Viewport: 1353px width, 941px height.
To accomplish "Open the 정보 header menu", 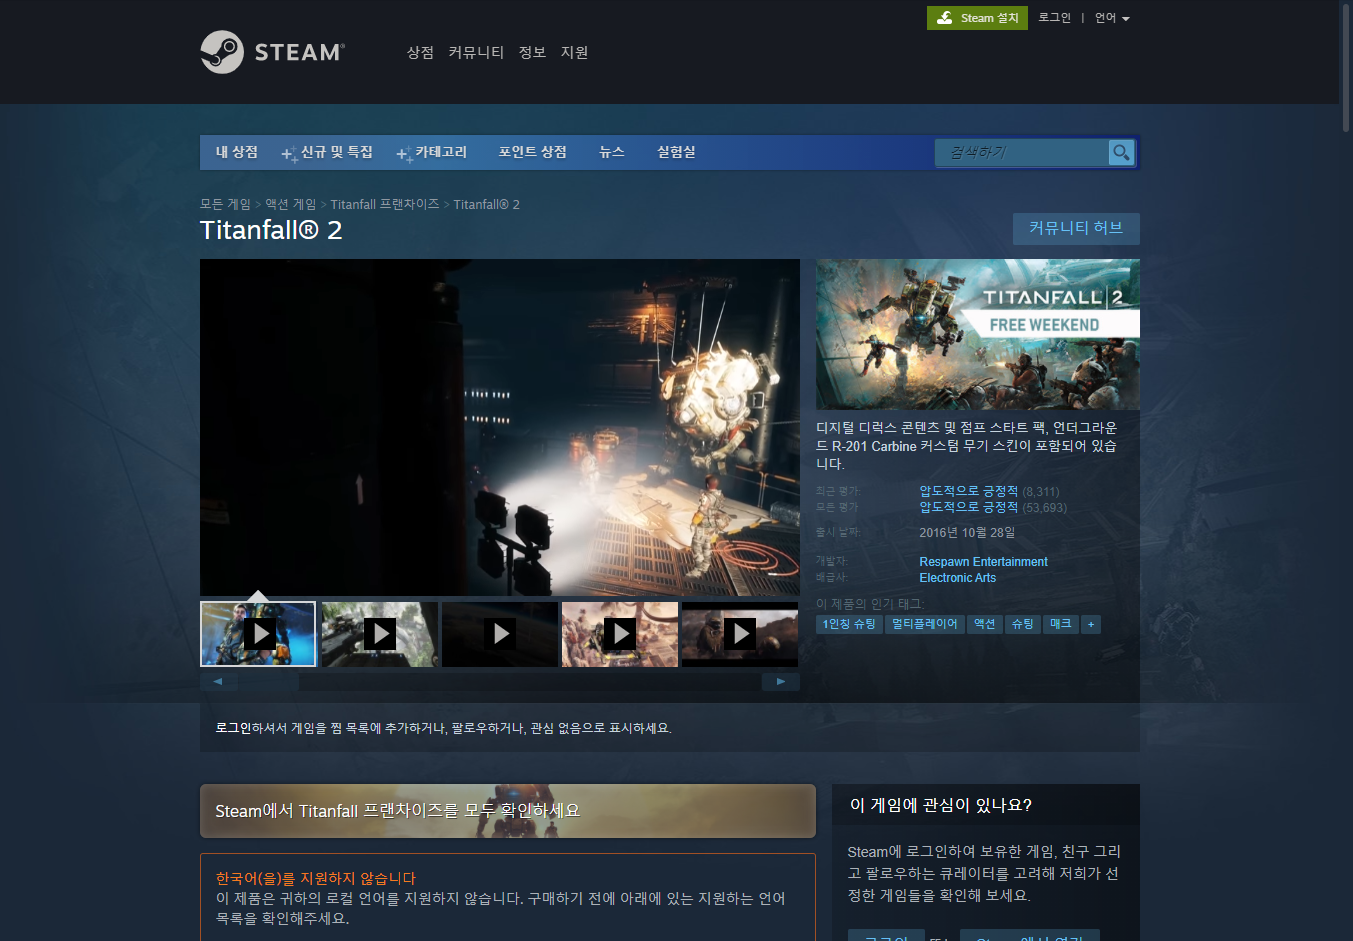I will pyautogui.click(x=532, y=52).
